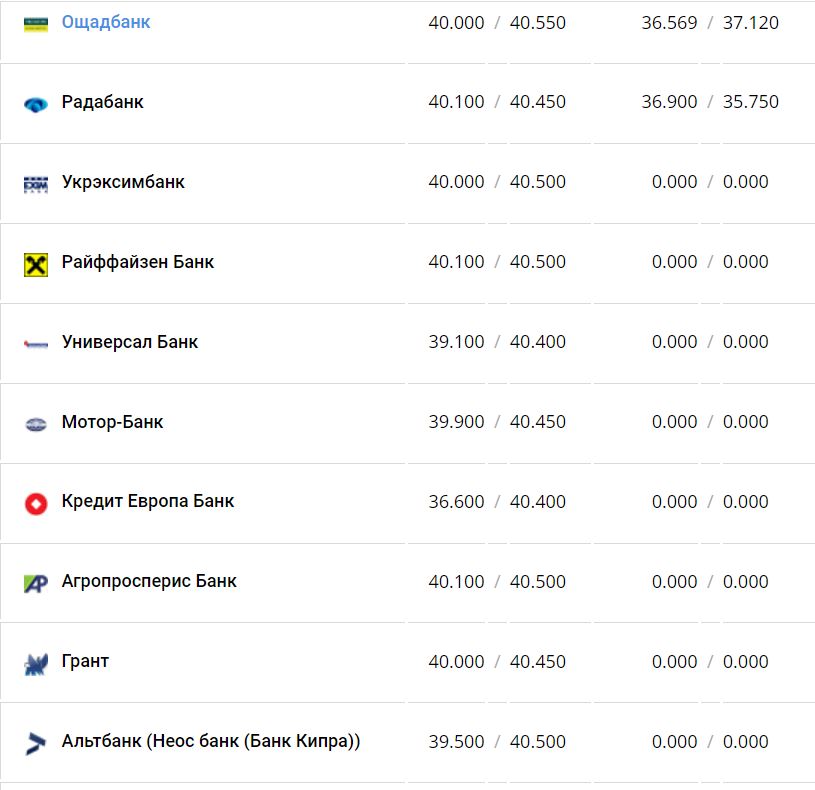Open the Ощадбанк link

pyautogui.click(x=106, y=22)
